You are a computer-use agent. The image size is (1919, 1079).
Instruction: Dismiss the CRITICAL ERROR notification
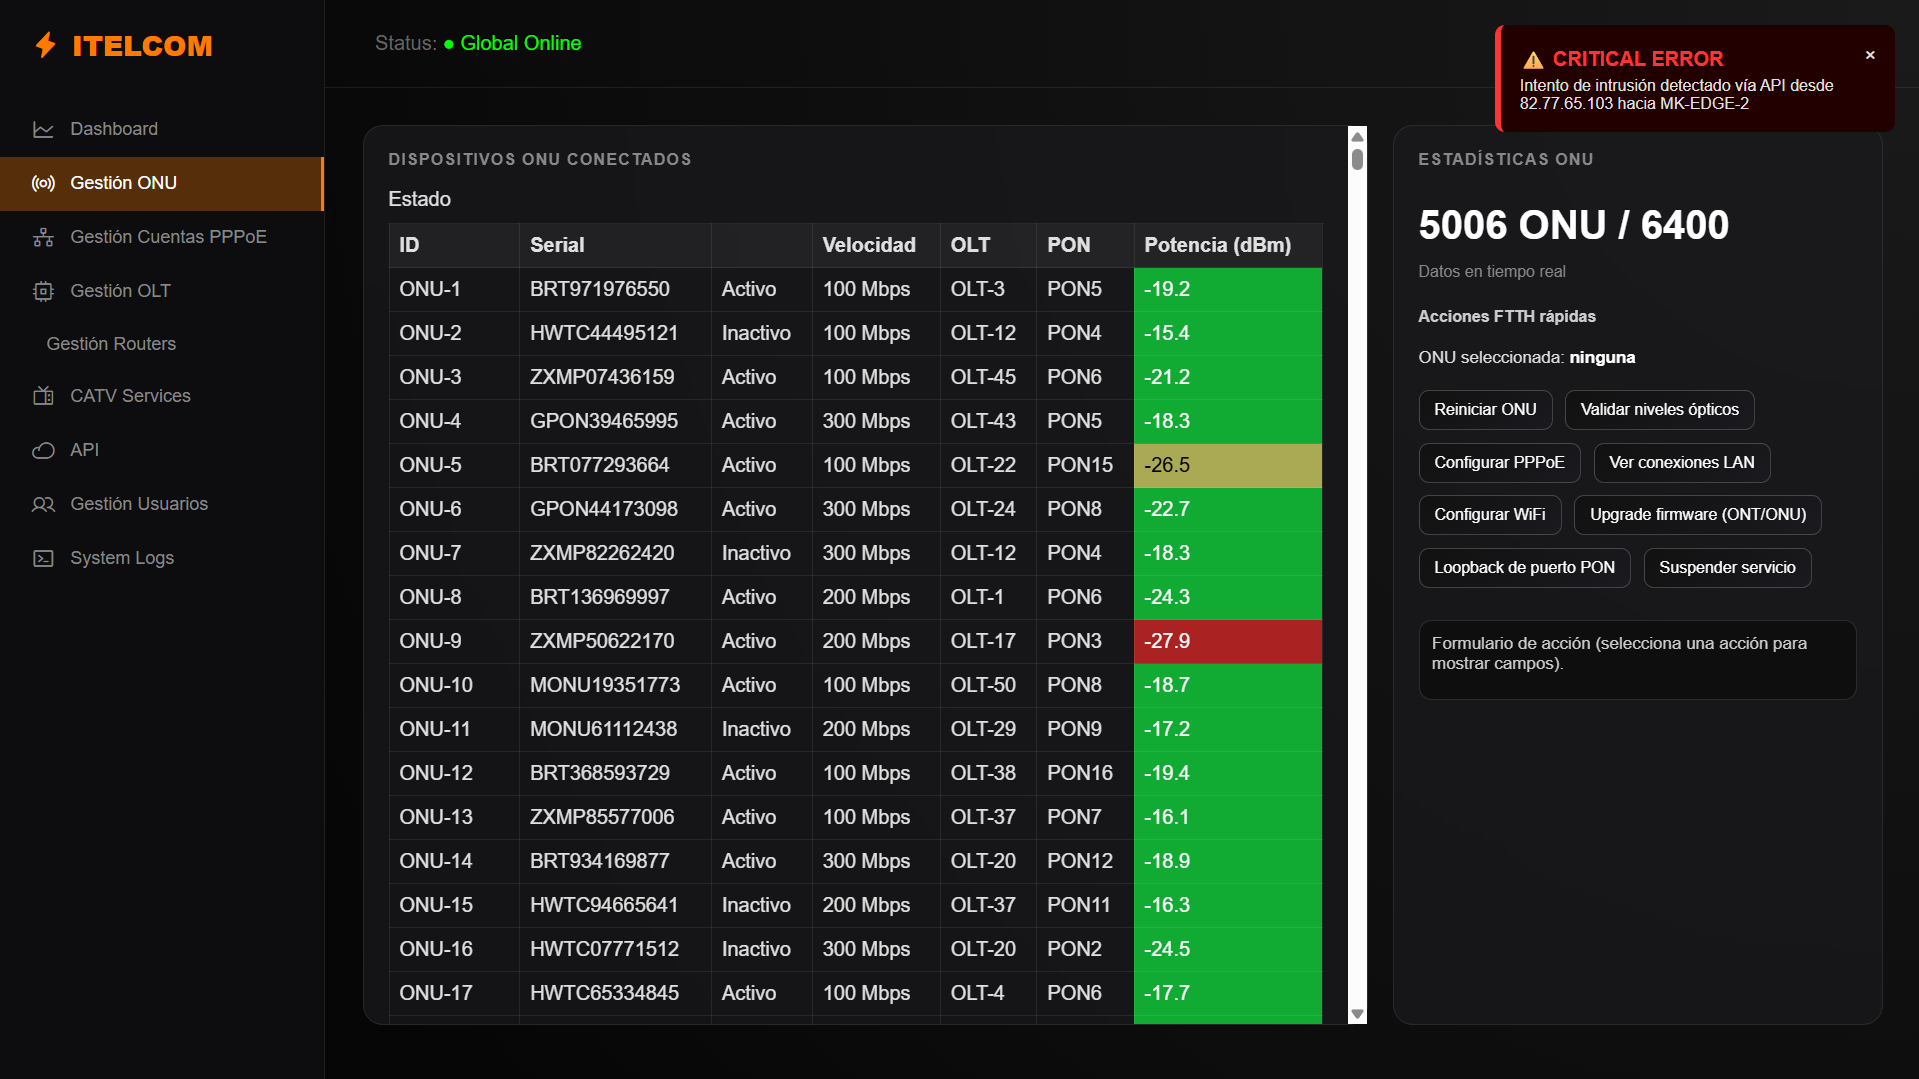pos(1870,55)
